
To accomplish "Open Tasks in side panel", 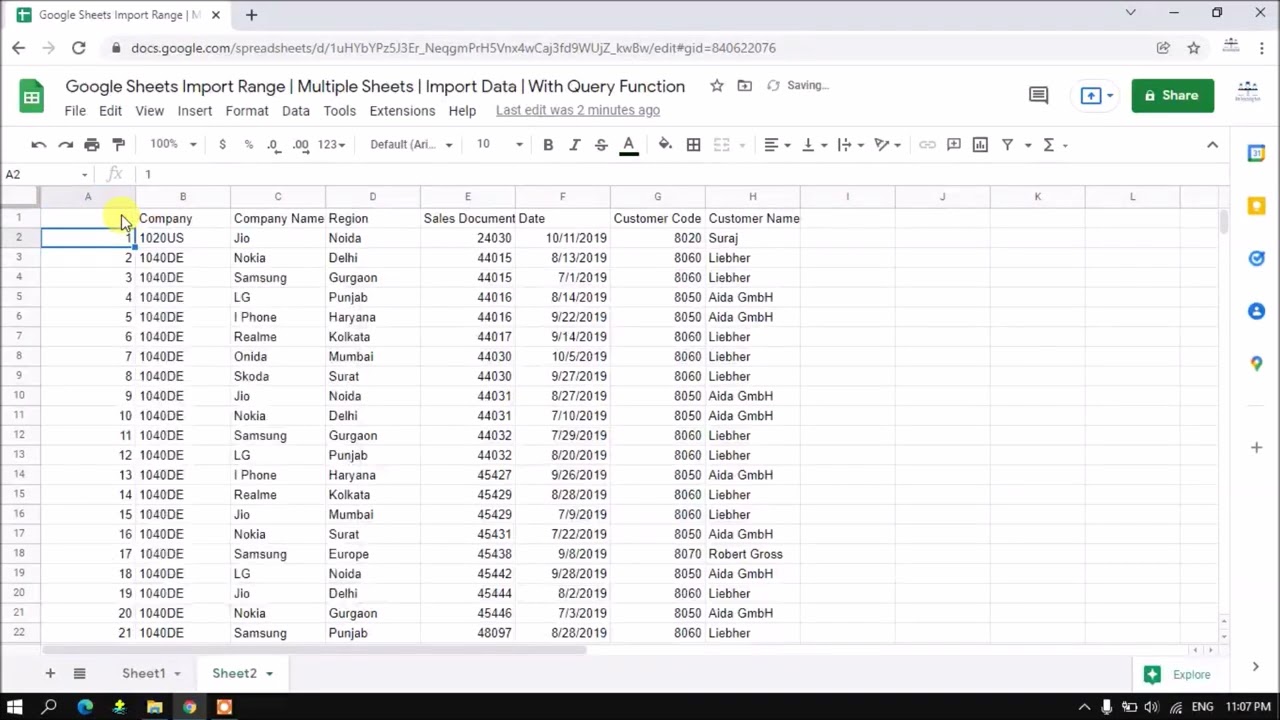I will click(1256, 258).
